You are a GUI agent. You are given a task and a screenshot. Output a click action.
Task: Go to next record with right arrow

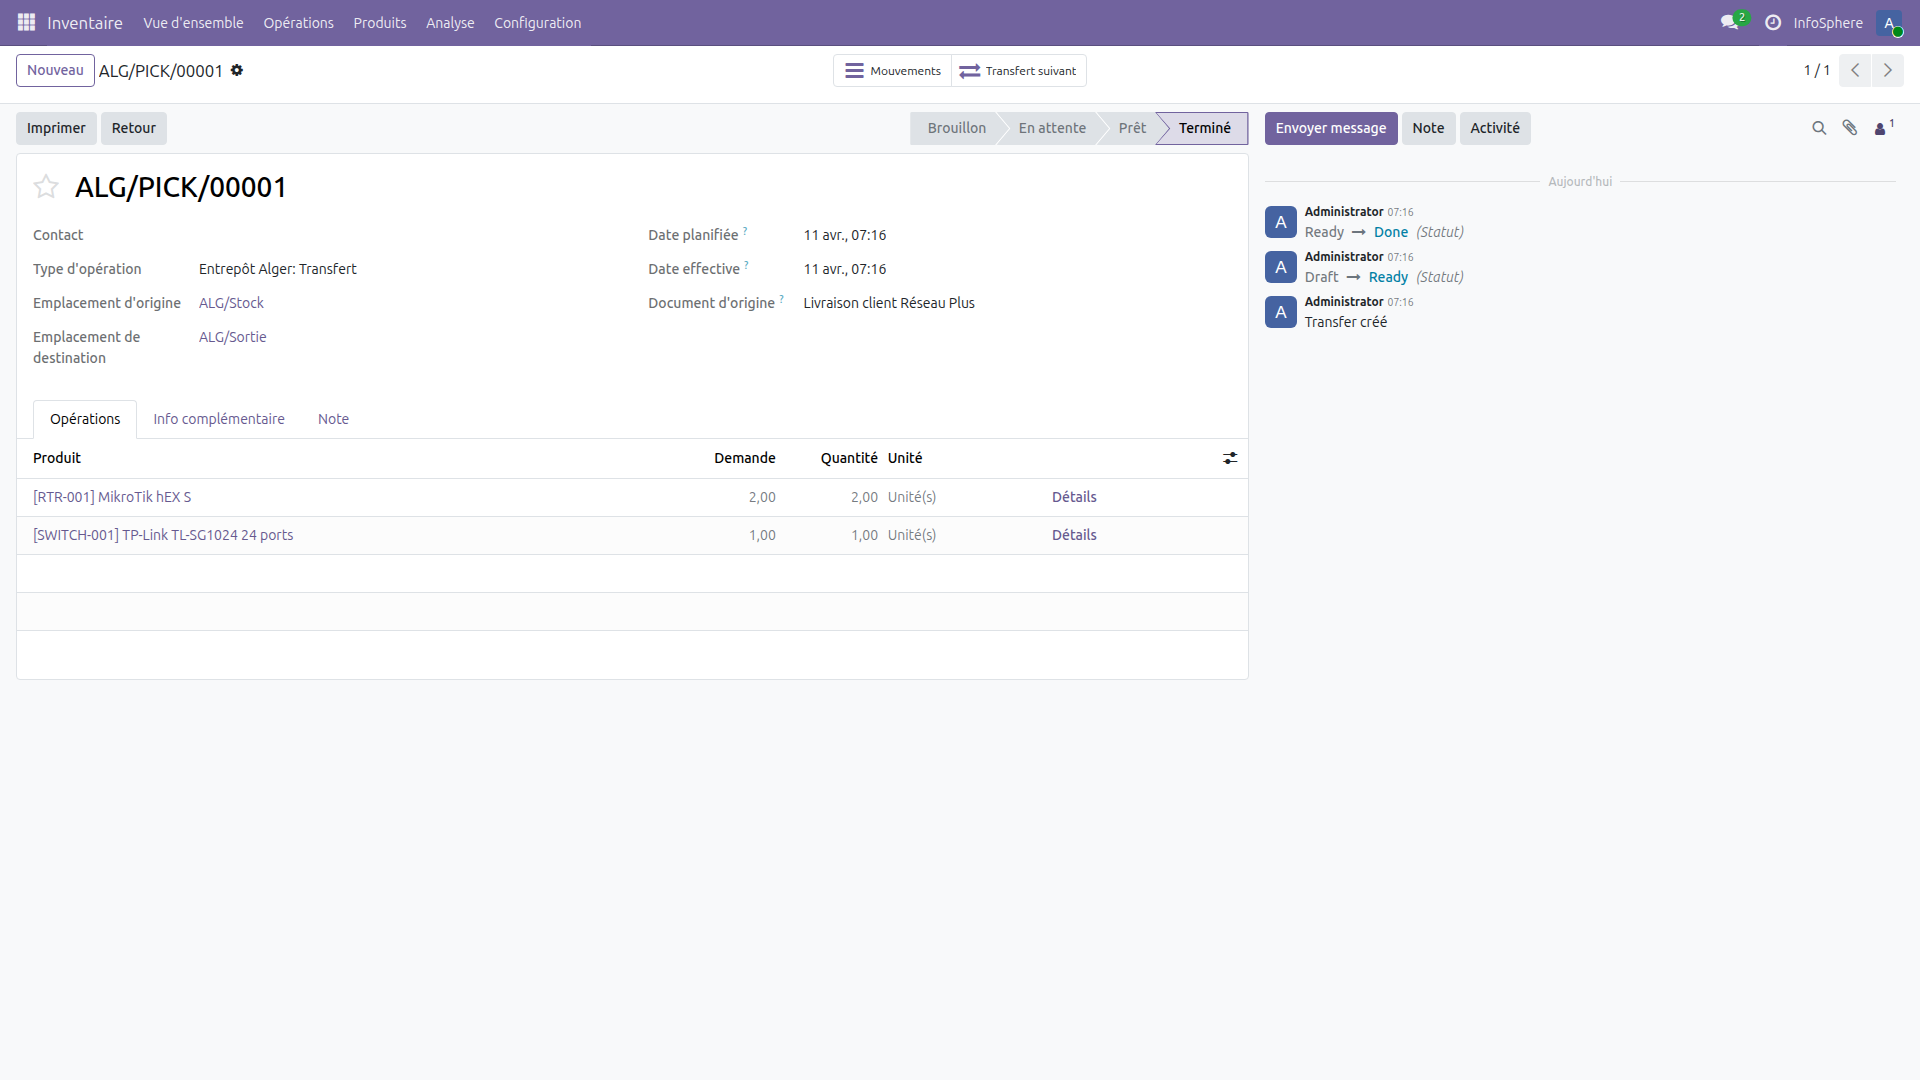(x=1889, y=70)
